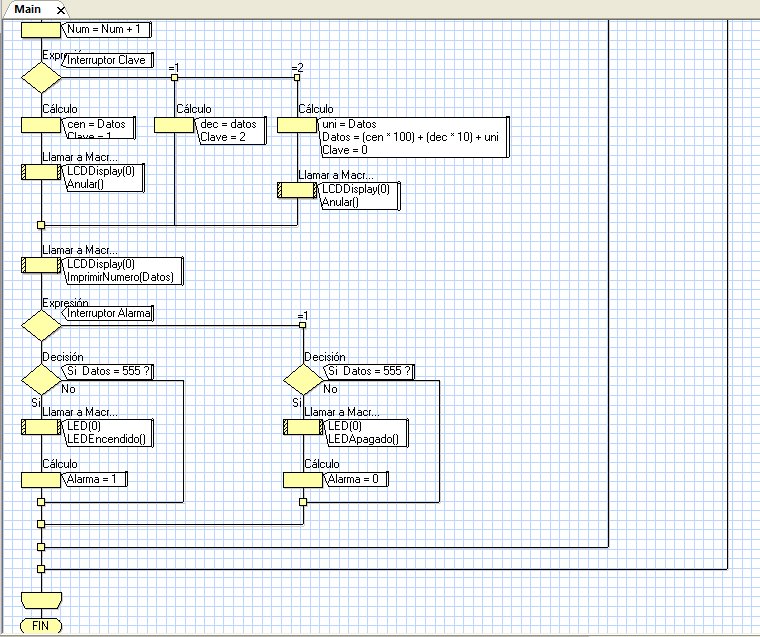The width and height of the screenshot is (760, 637).
Task: Select the Alarma = 0 calculation block
Action: point(303,480)
